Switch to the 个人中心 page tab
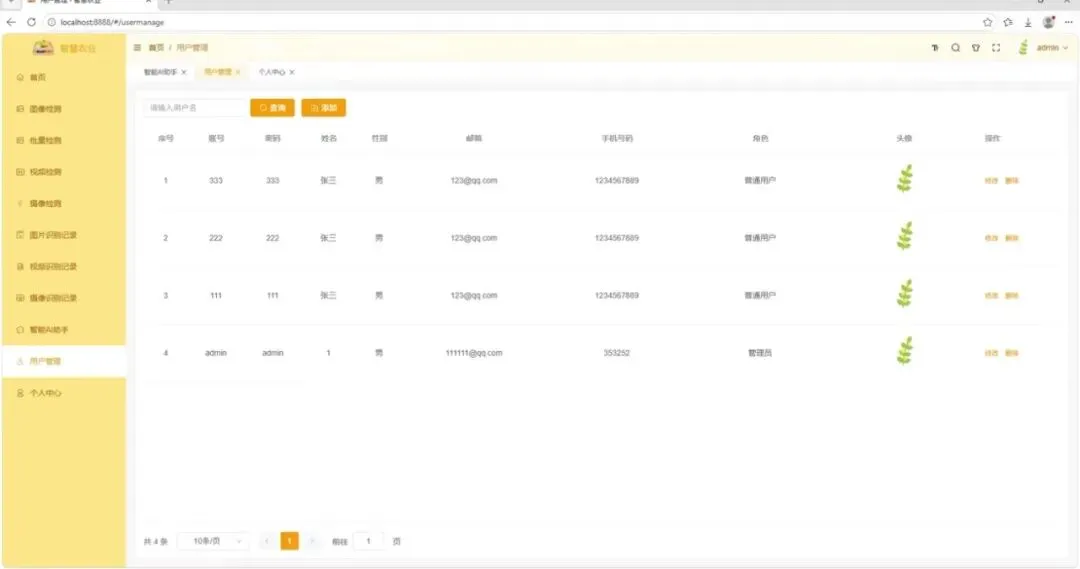The image size is (1080, 569). pyautogui.click(x=271, y=72)
